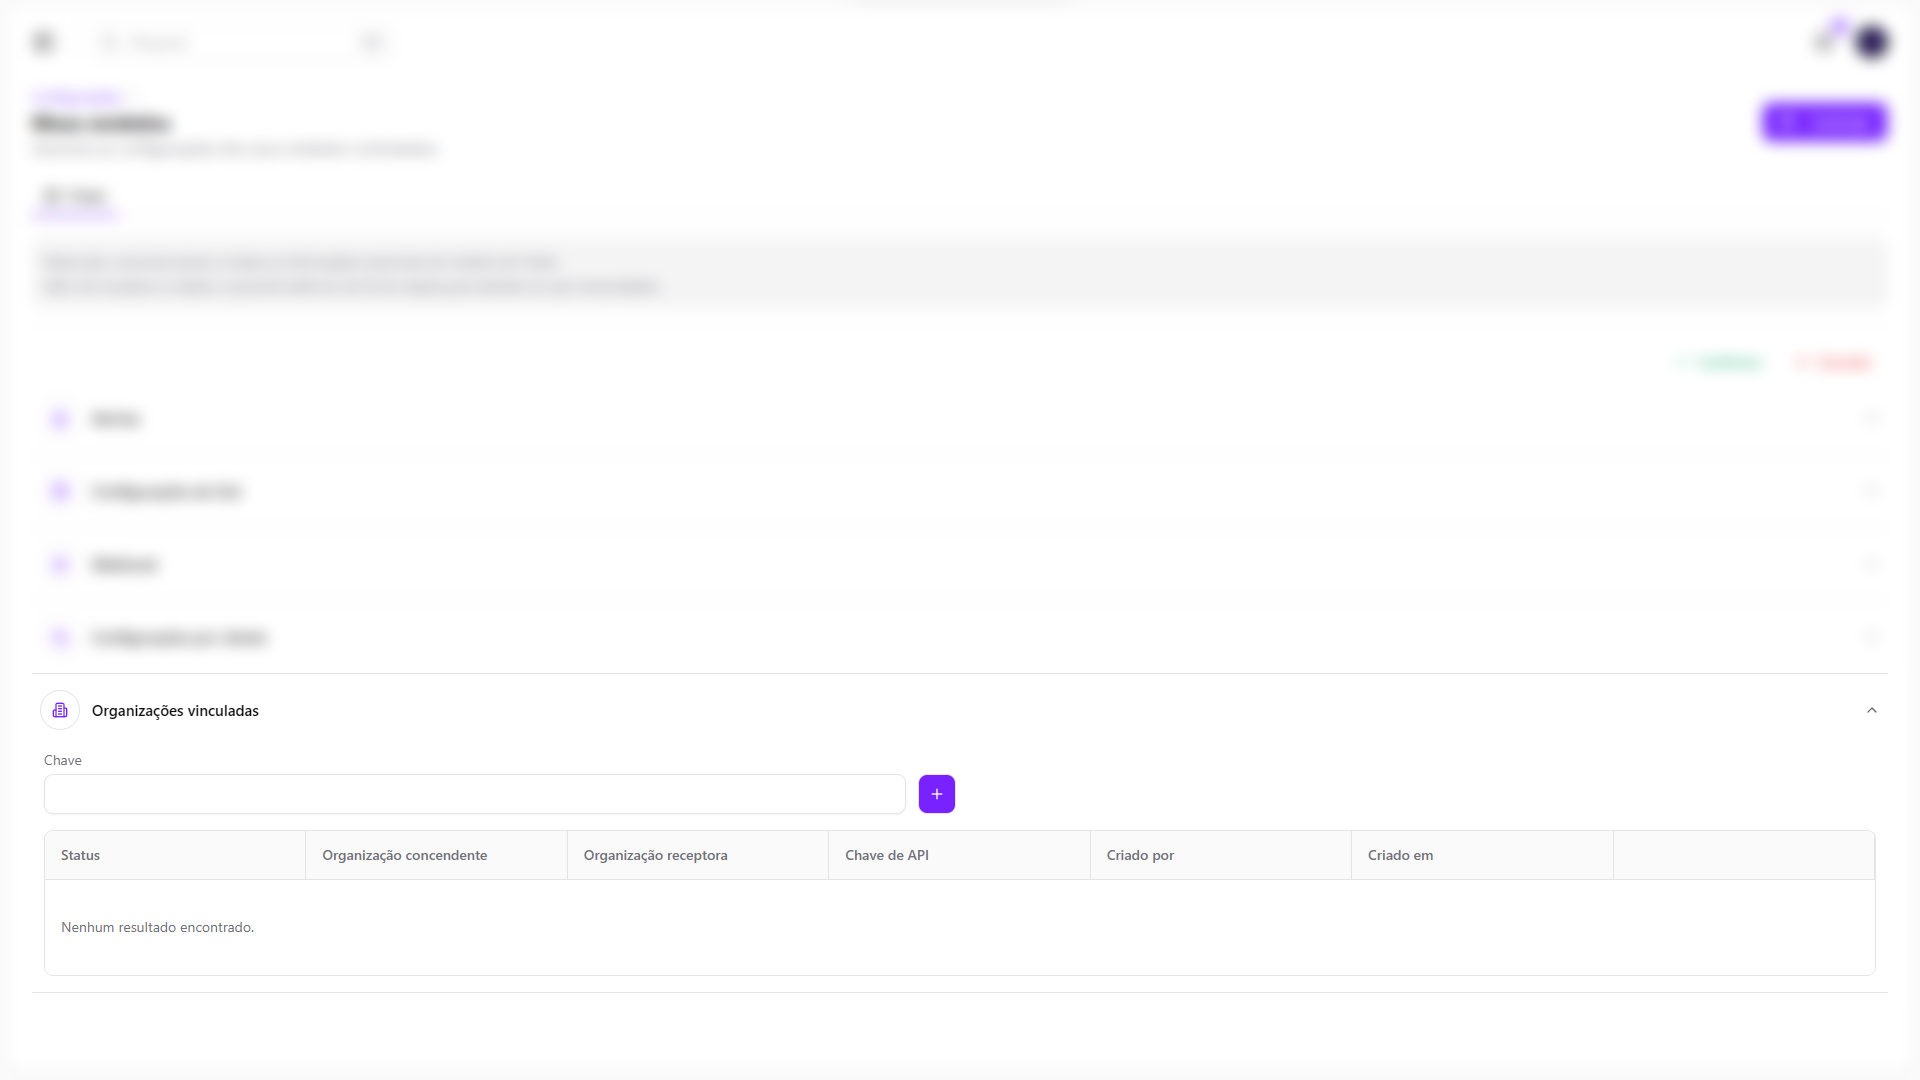Click the green text action button
Viewport: 1920px width, 1080px height.
tap(1720, 362)
